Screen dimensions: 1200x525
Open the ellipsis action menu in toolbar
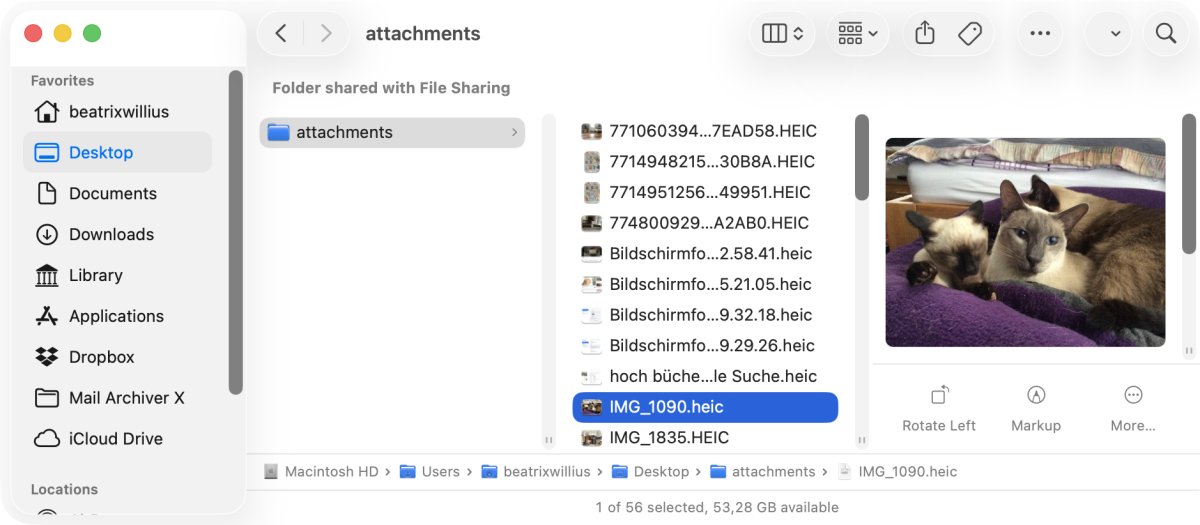tap(1040, 33)
